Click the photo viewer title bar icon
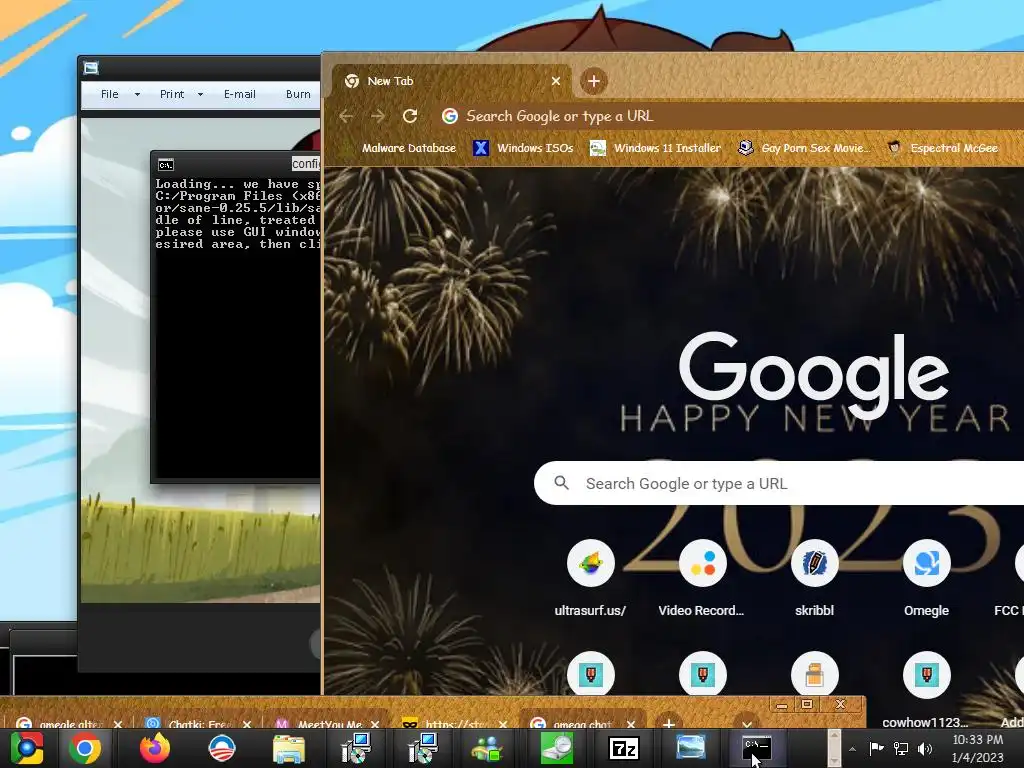The image size is (1024, 768). (91, 68)
